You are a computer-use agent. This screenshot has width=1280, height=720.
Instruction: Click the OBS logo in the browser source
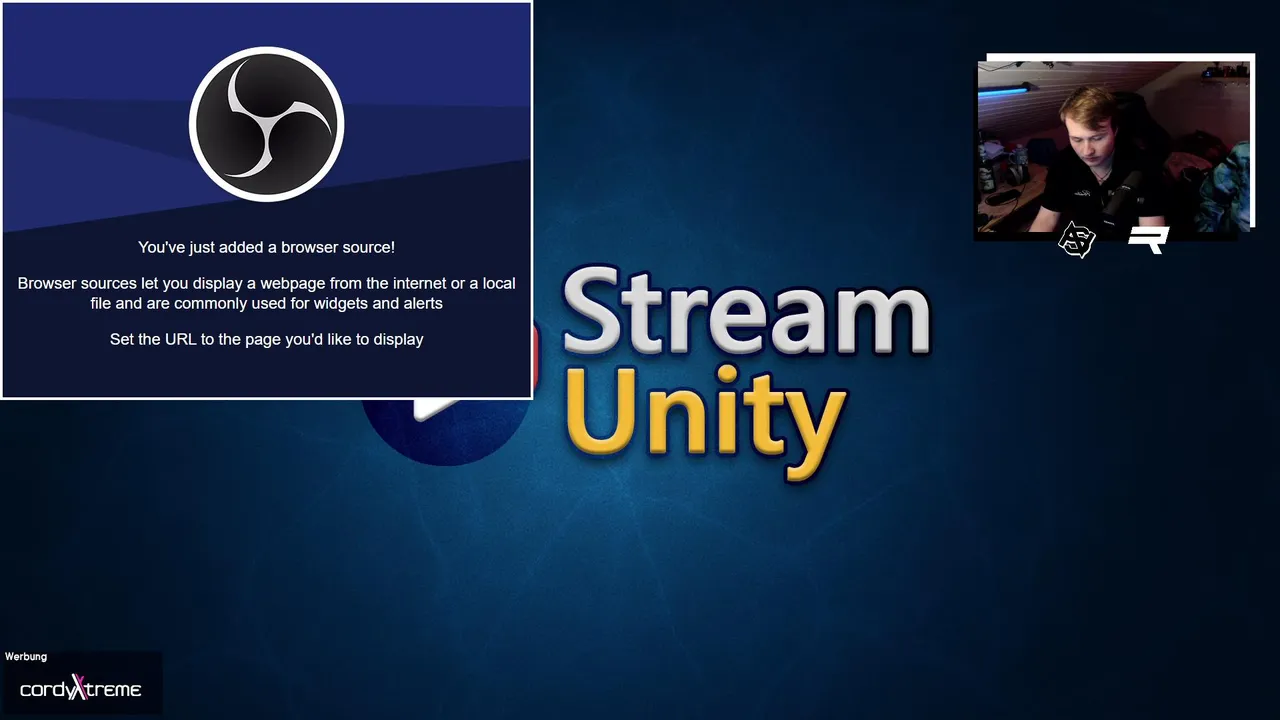coord(266,124)
